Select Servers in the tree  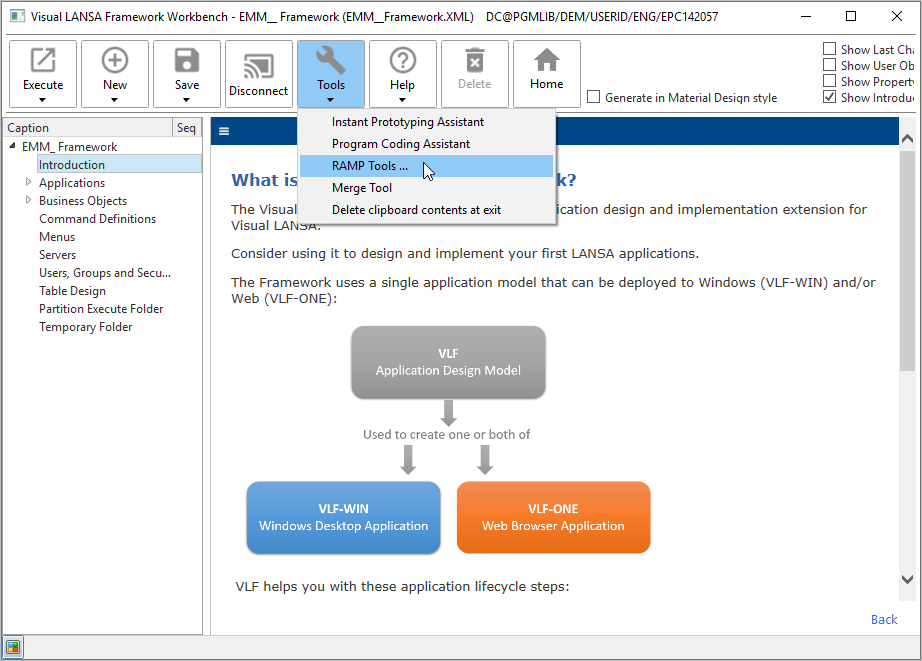[x=58, y=255]
